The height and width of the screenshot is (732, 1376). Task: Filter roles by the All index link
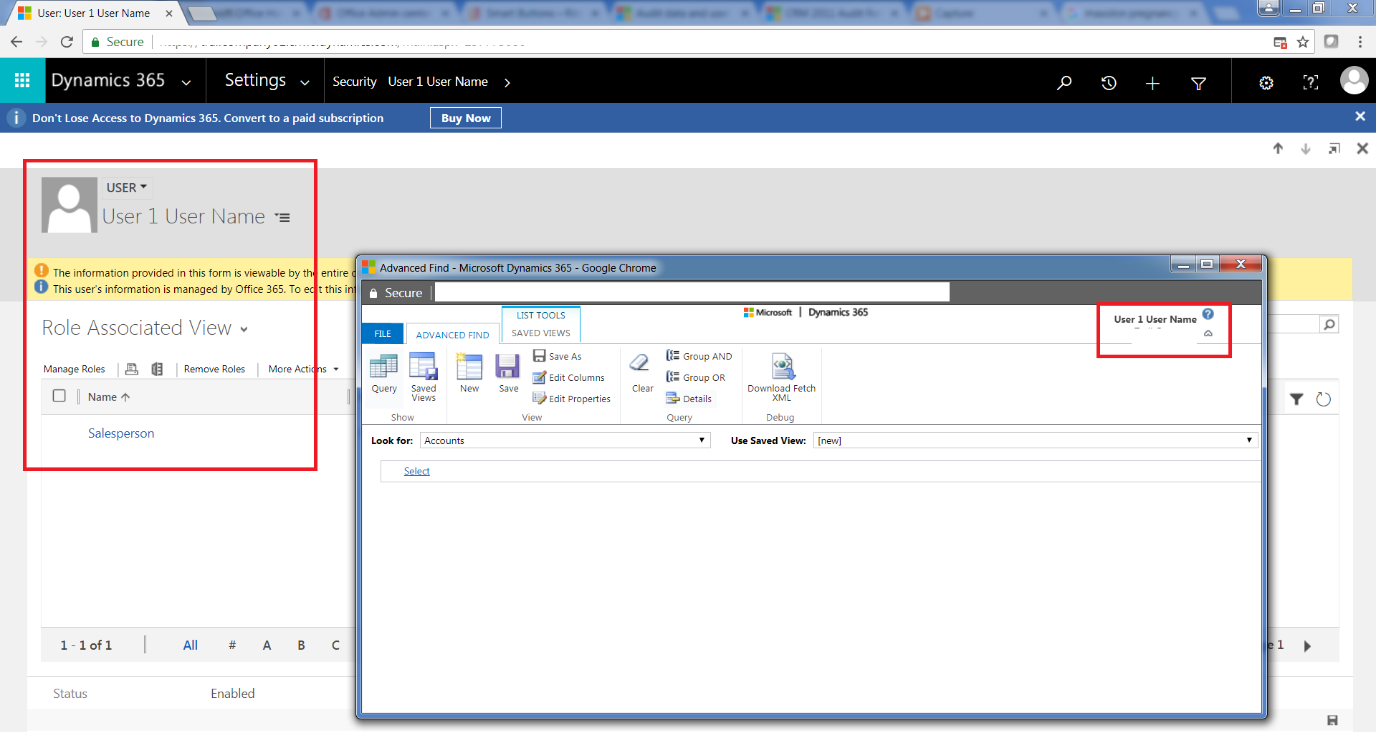190,645
